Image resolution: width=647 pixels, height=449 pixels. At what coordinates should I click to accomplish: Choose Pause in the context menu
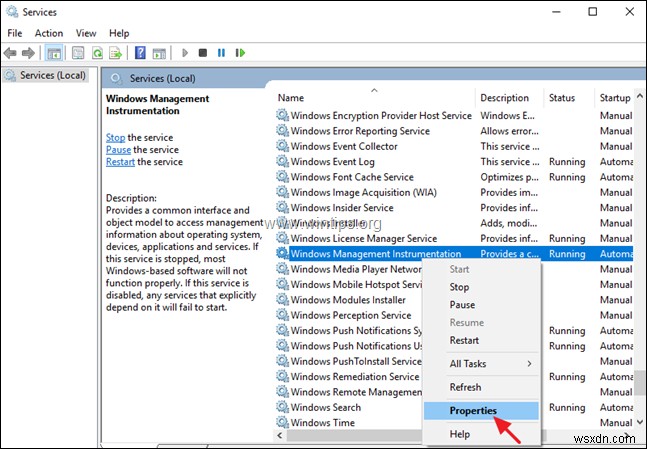481,305
